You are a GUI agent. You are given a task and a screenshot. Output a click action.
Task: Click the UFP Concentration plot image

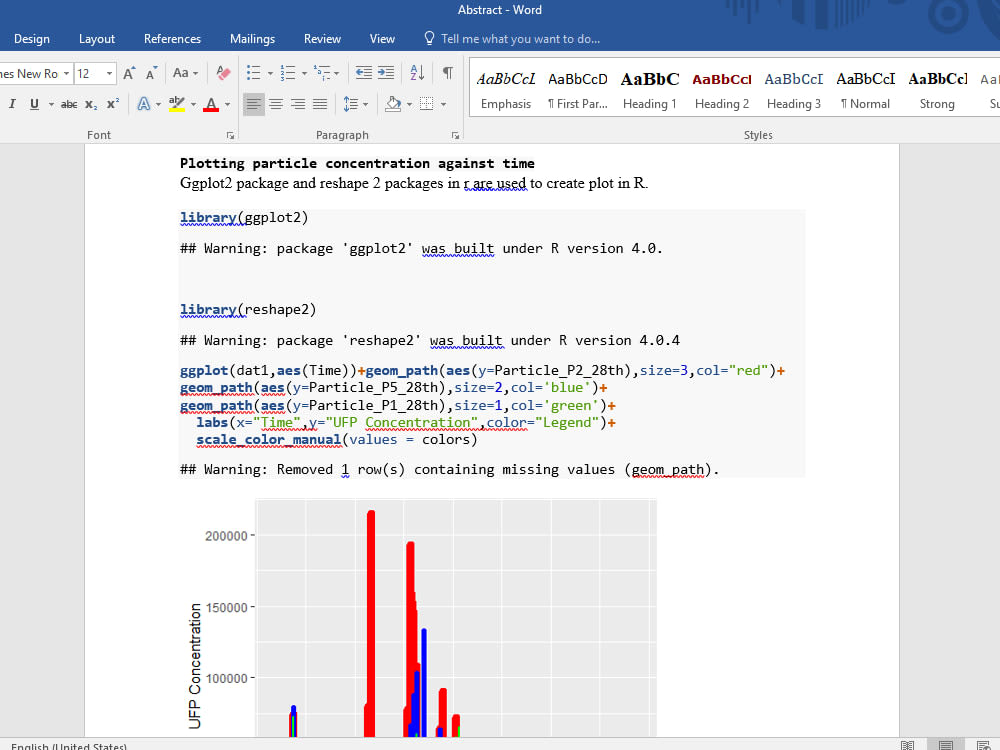[422, 617]
